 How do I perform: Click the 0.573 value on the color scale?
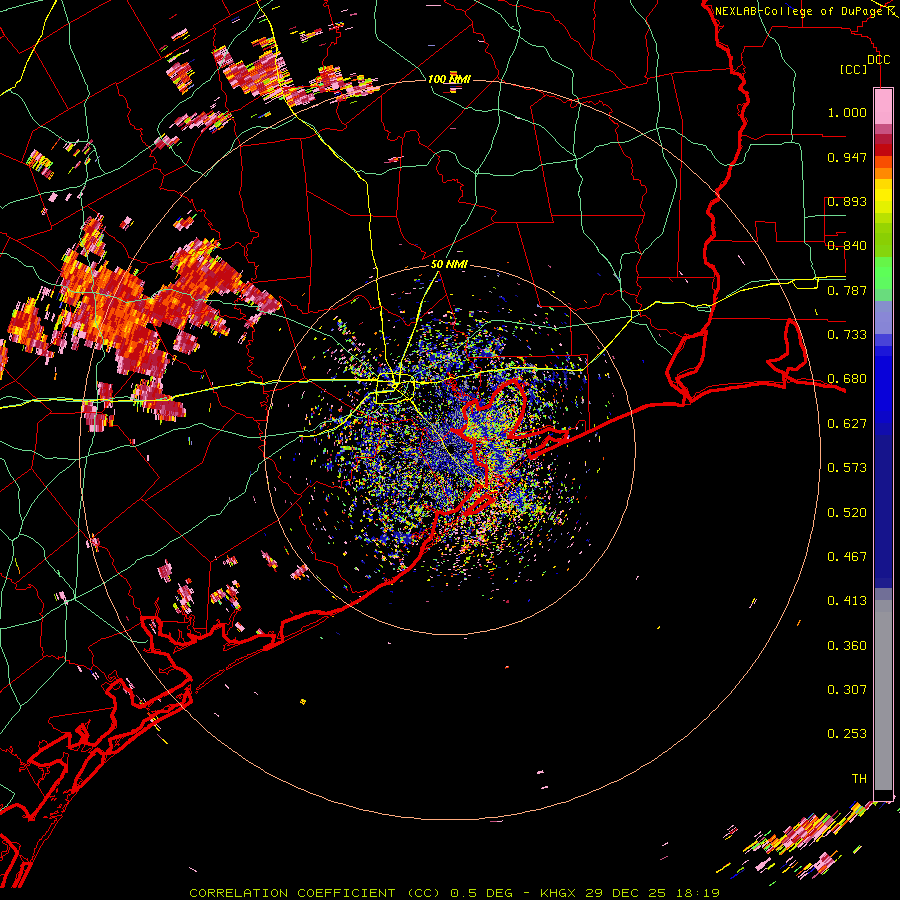point(847,468)
